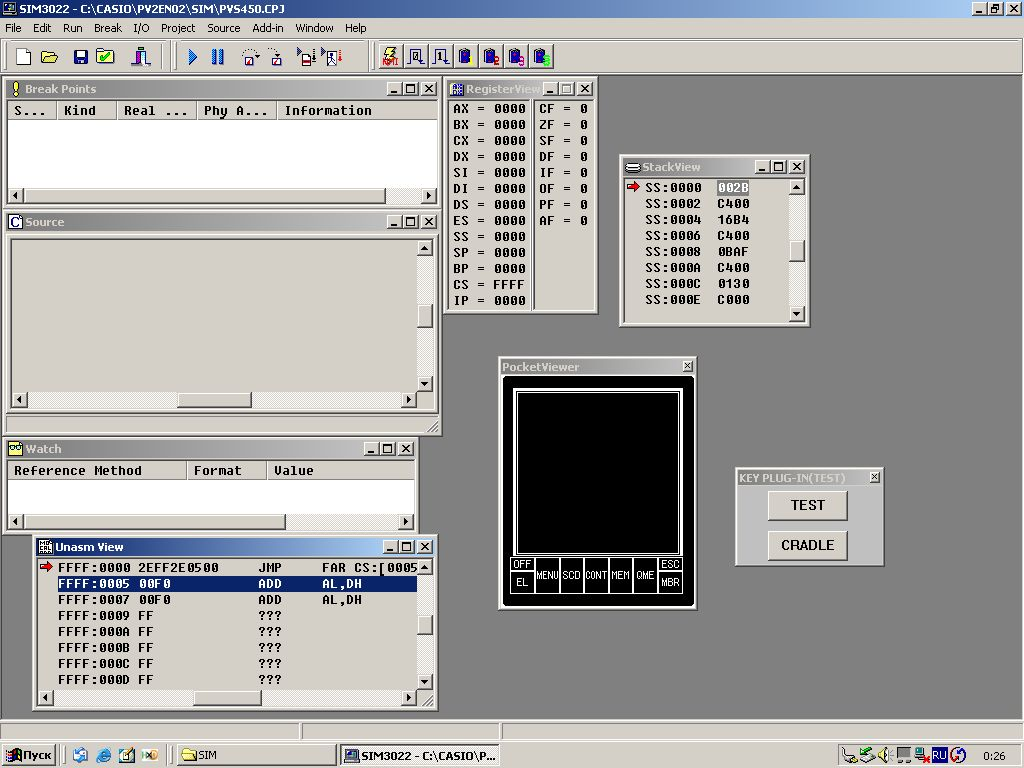Click the Open folder toolbar icon

(x=49, y=57)
